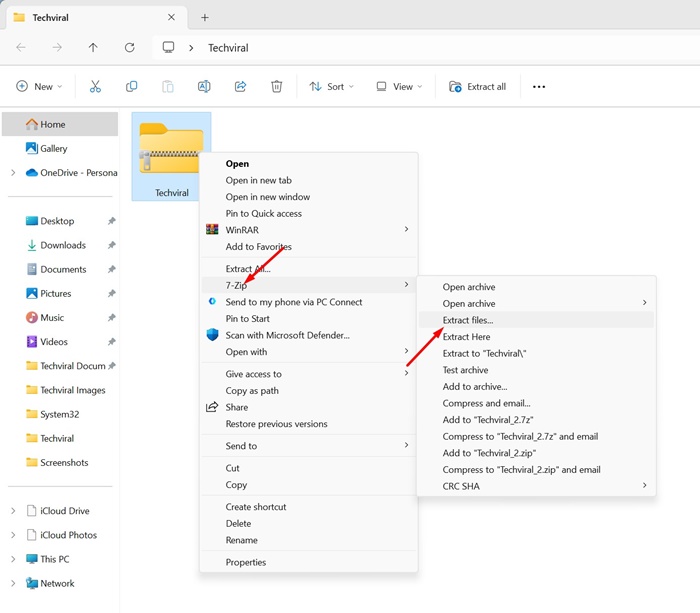Open the New dropdown button
700x613 pixels.
tap(39, 87)
